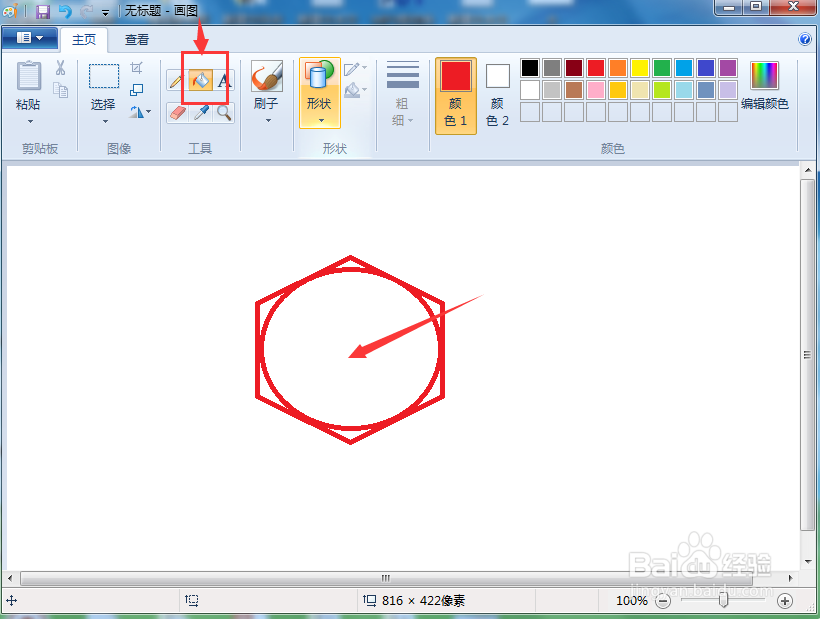820x619 pixels.
Task: Choose the green color swatch
Action: (x=662, y=68)
